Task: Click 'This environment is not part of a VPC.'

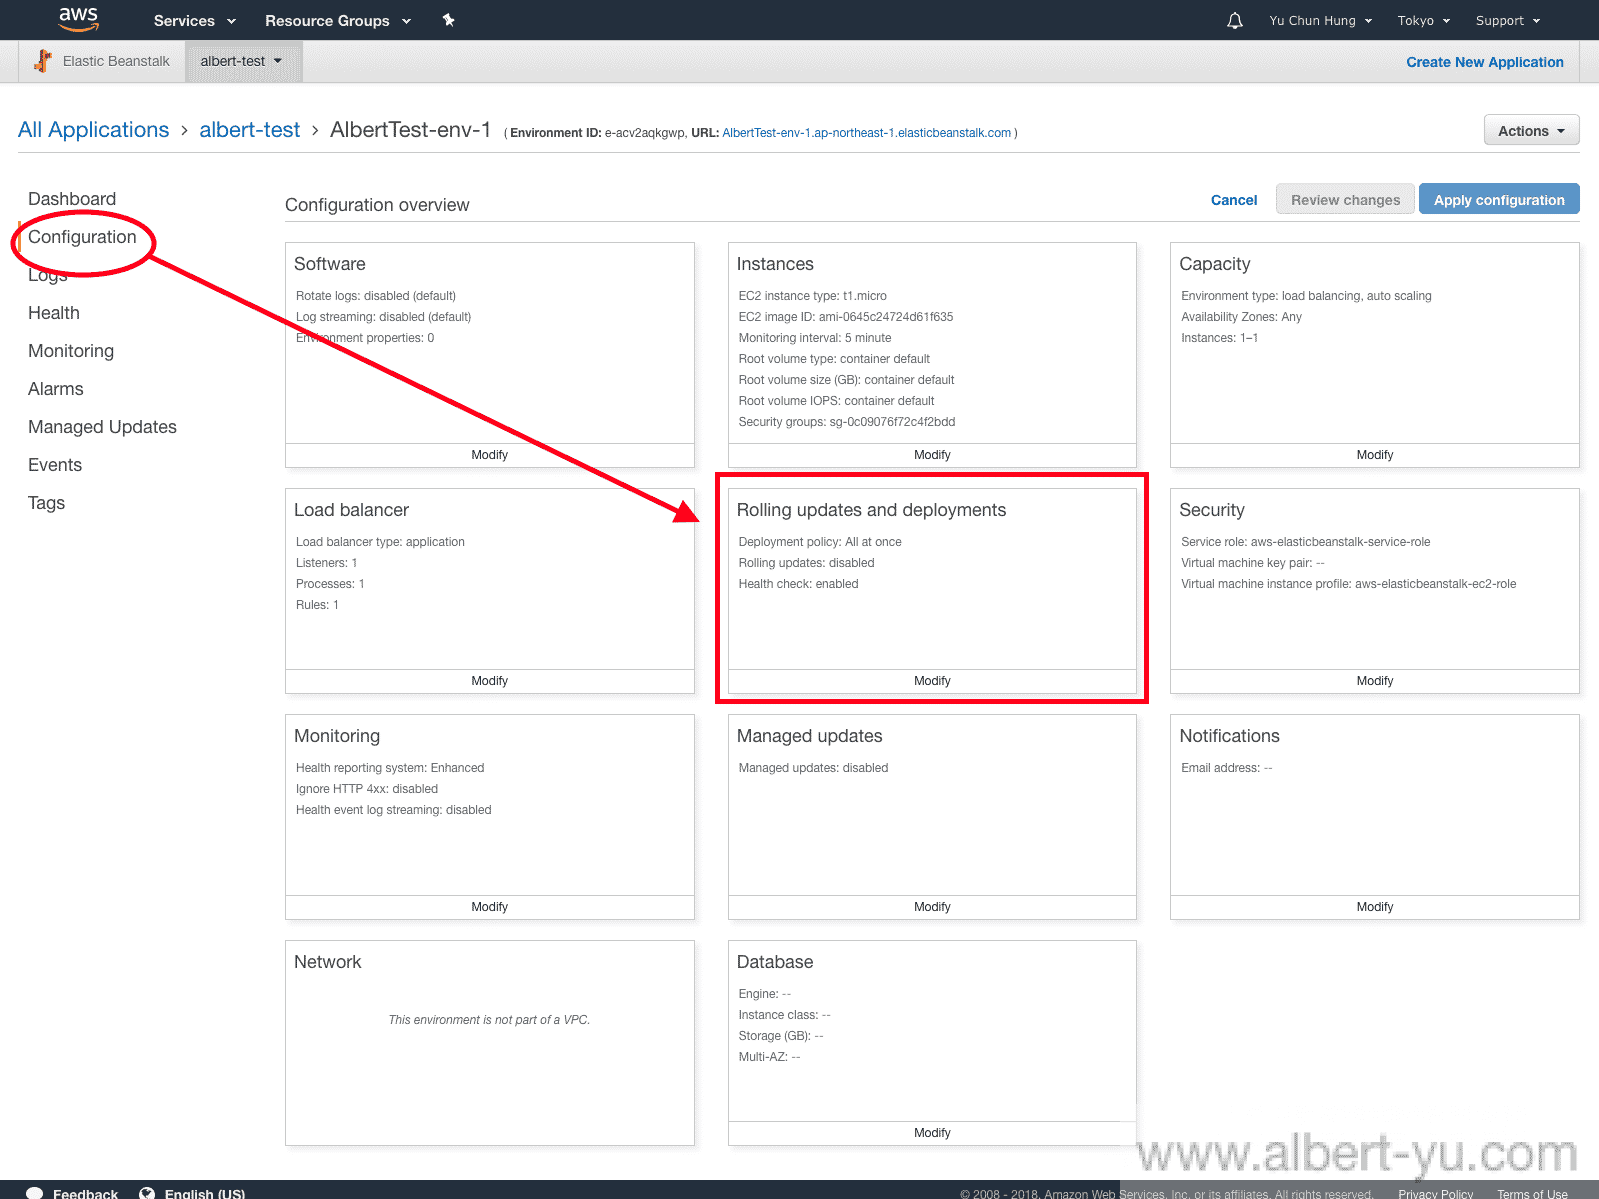Action: coord(489,1020)
